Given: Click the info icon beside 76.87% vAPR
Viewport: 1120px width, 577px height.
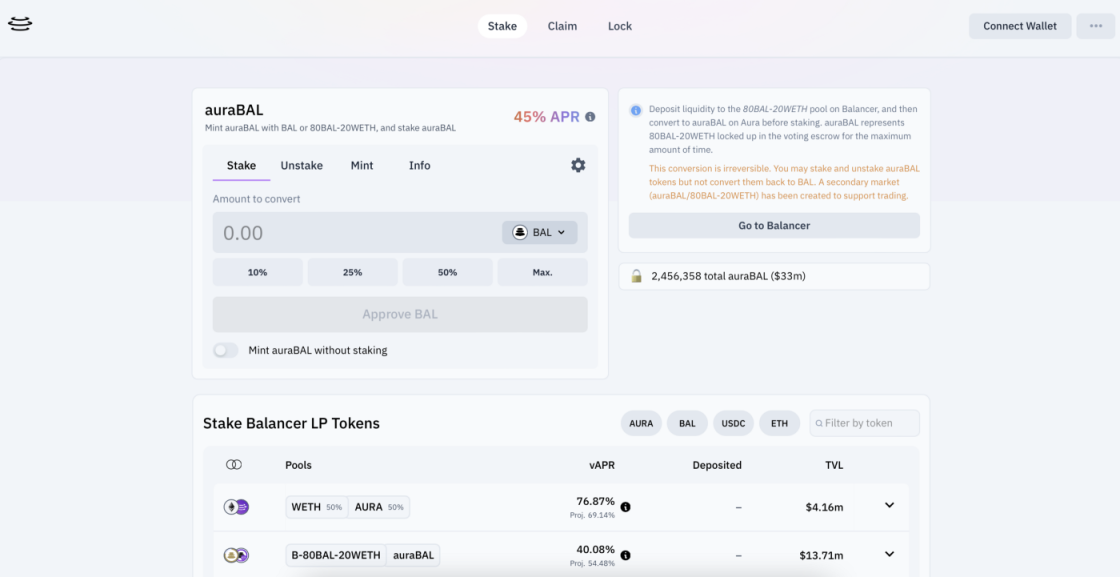Looking at the screenshot, I should pyautogui.click(x=626, y=507).
